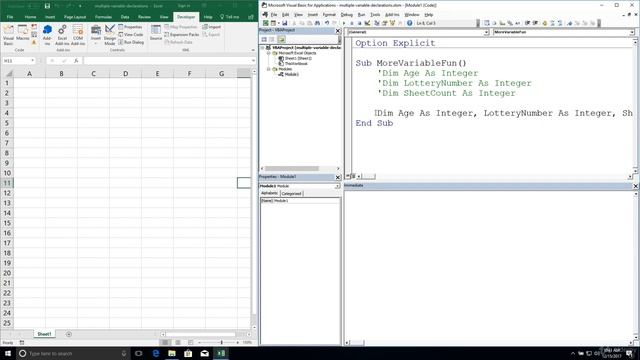Screen dimensions: 640x360
Task: Switch to the View ribbon tab in Excel
Action: point(164,17)
